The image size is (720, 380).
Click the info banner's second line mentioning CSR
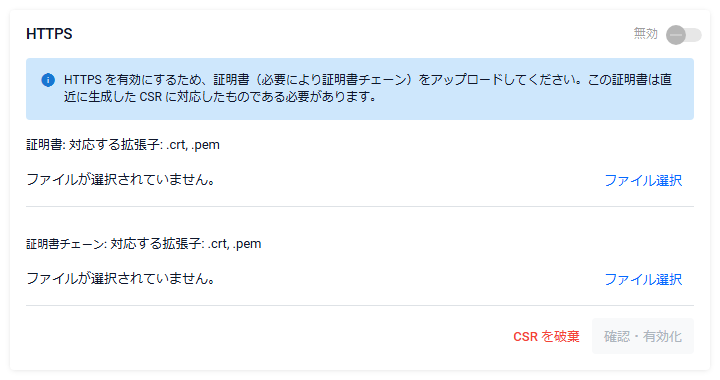220,96
